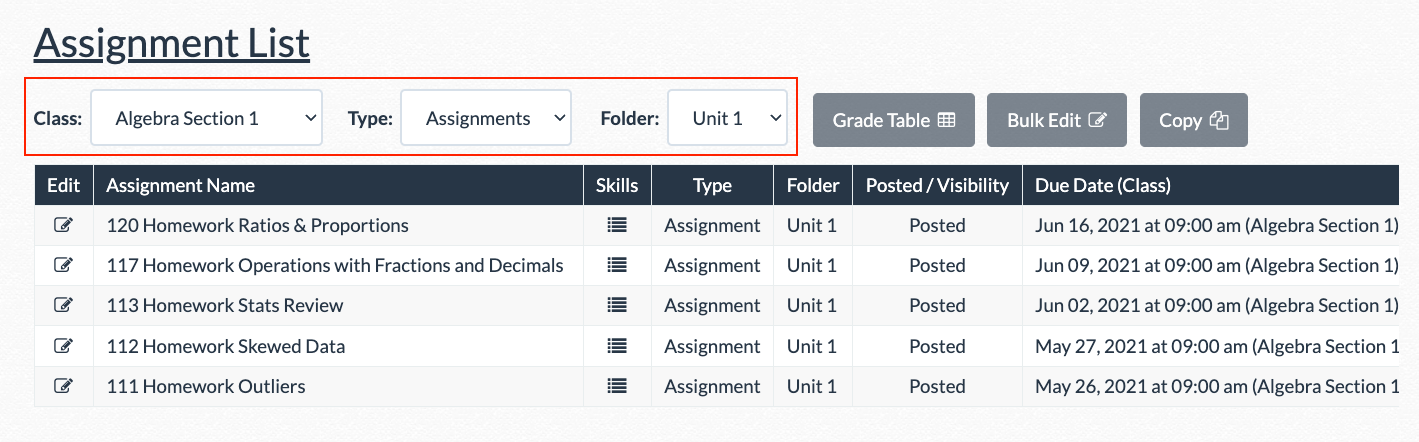This screenshot has width=1419, height=442.
Task: Edit the 111 Homework Outliers row
Action: pos(63,386)
